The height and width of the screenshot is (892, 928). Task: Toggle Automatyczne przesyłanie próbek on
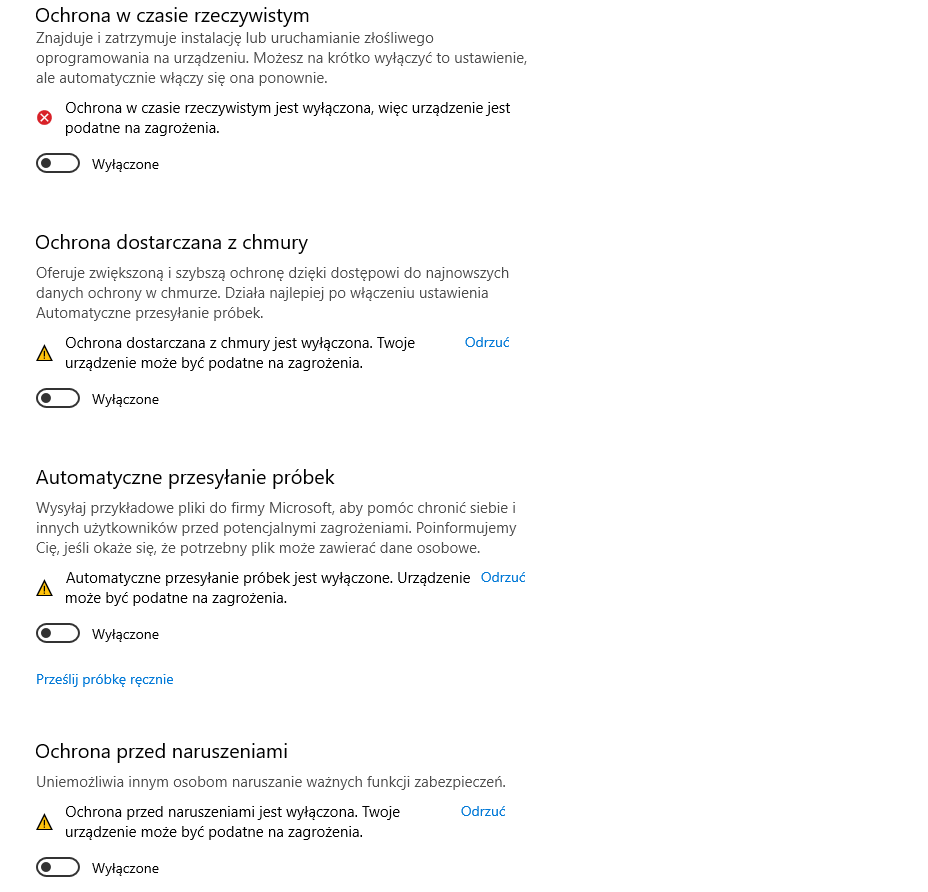point(58,634)
